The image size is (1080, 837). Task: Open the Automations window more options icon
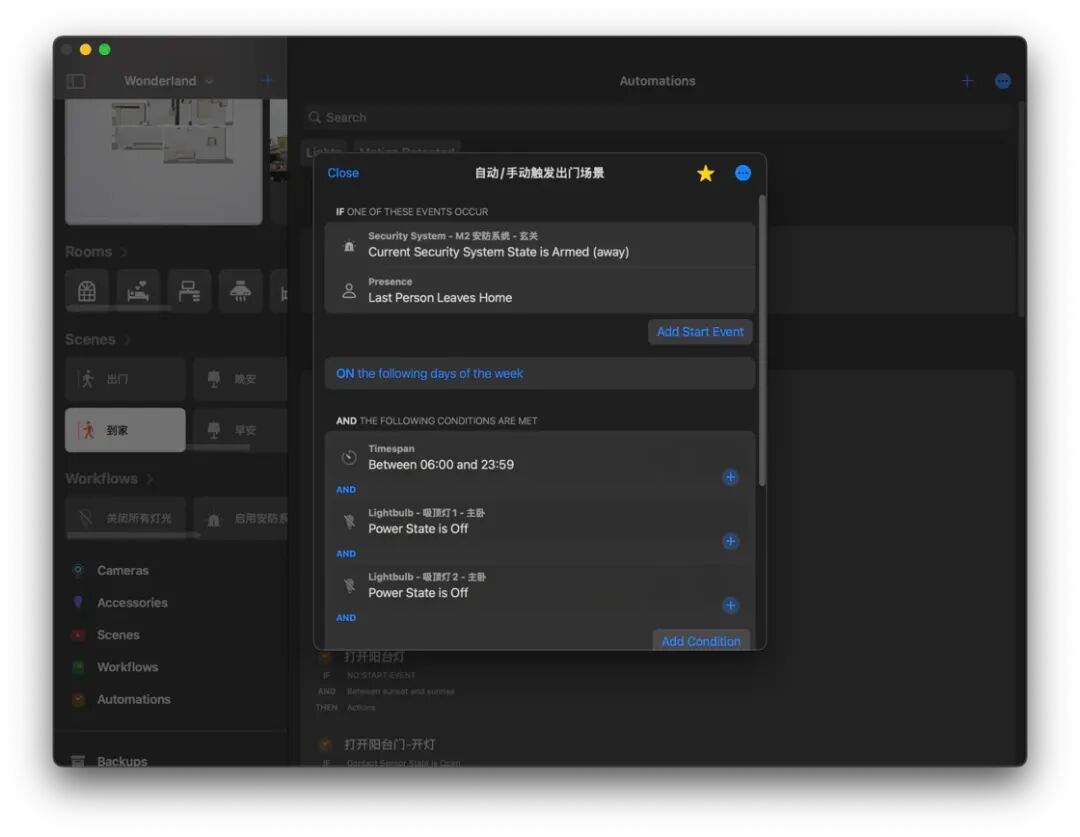(1003, 81)
